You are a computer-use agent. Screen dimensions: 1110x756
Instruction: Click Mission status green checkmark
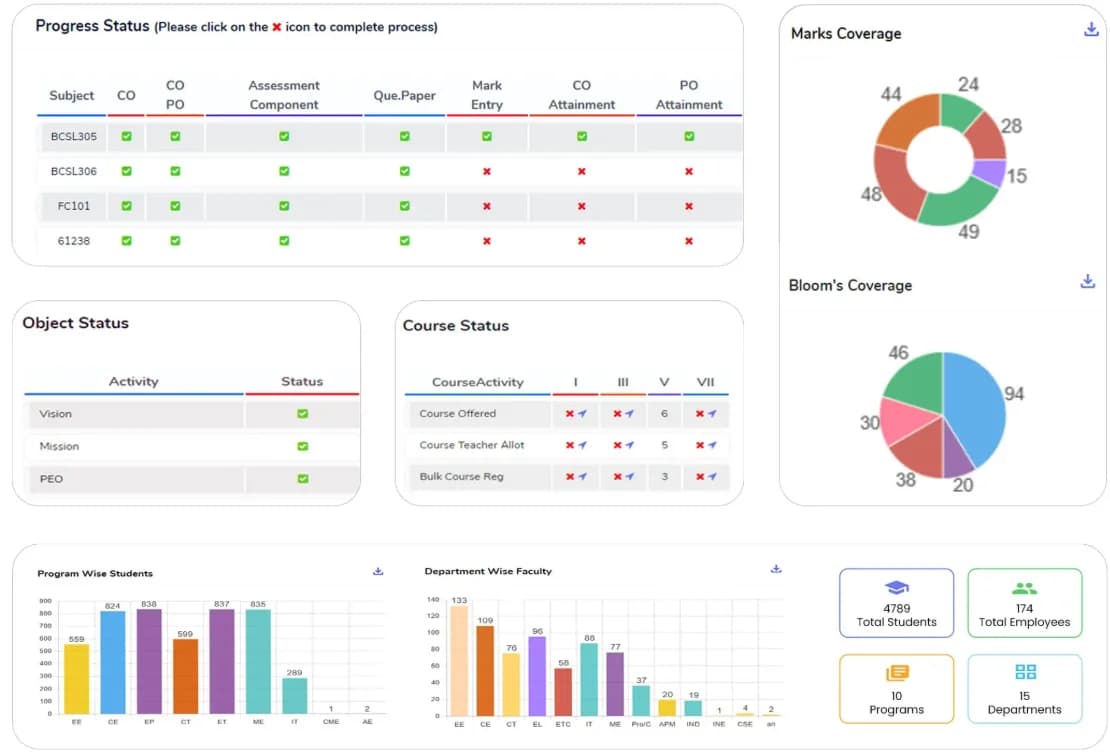302,446
